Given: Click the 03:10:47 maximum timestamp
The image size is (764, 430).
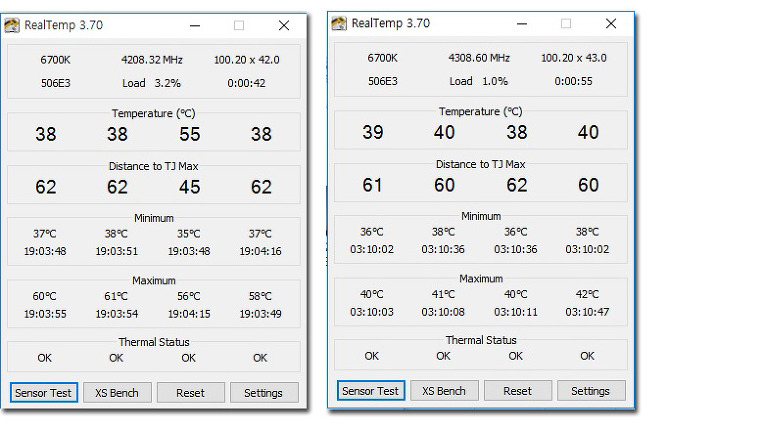Looking at the screenshot, I should [x=587, y=312].
